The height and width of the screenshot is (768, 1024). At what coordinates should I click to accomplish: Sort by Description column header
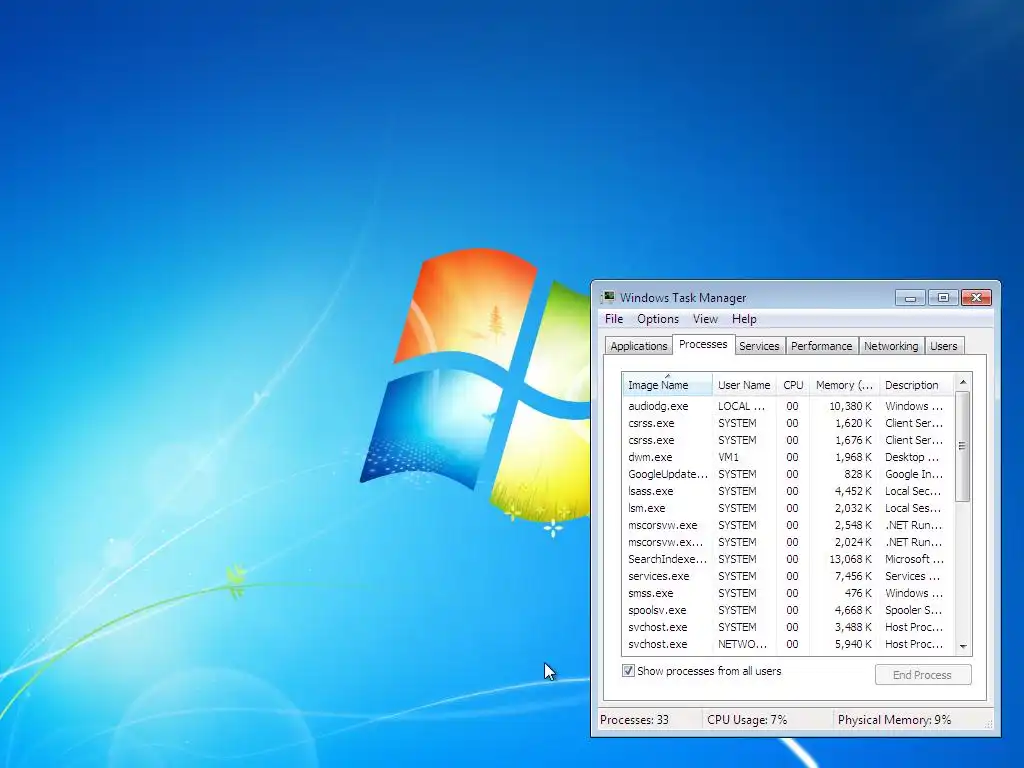(x=916, y=385)
